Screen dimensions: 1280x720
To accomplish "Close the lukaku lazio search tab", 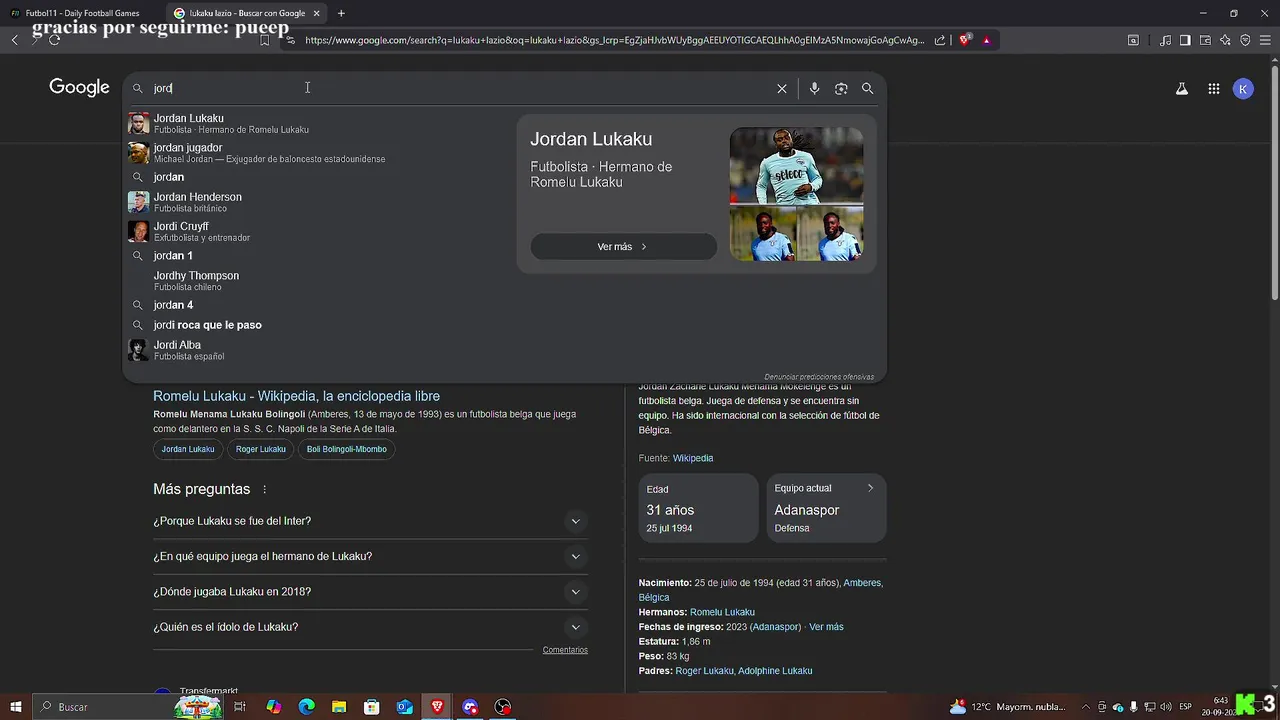I will pos(316,13).
